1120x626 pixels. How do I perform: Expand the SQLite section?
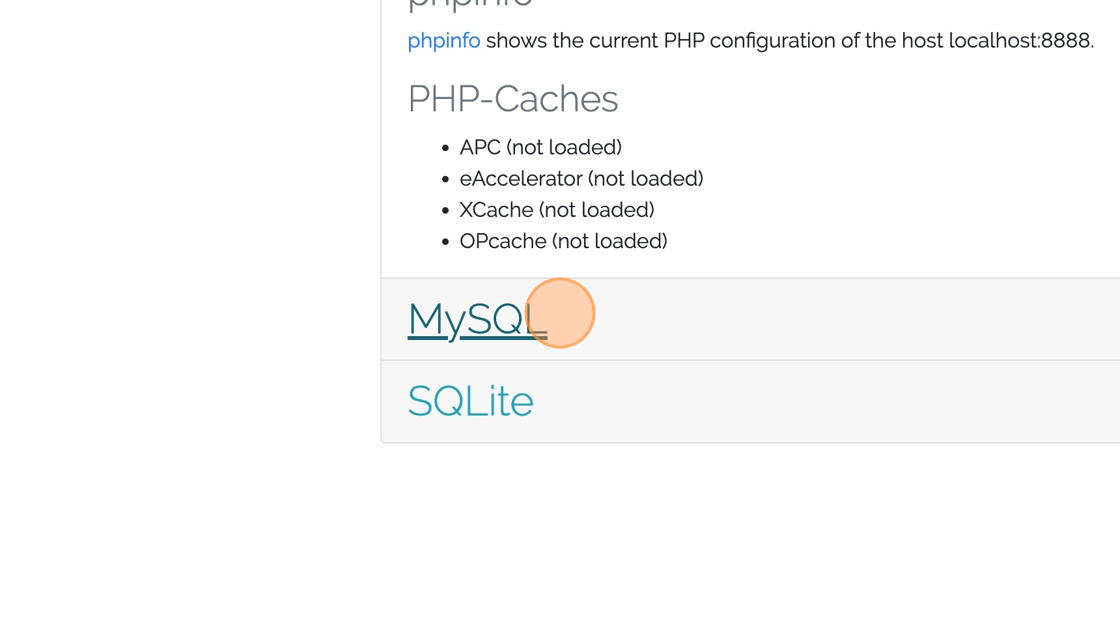(470, 401)
